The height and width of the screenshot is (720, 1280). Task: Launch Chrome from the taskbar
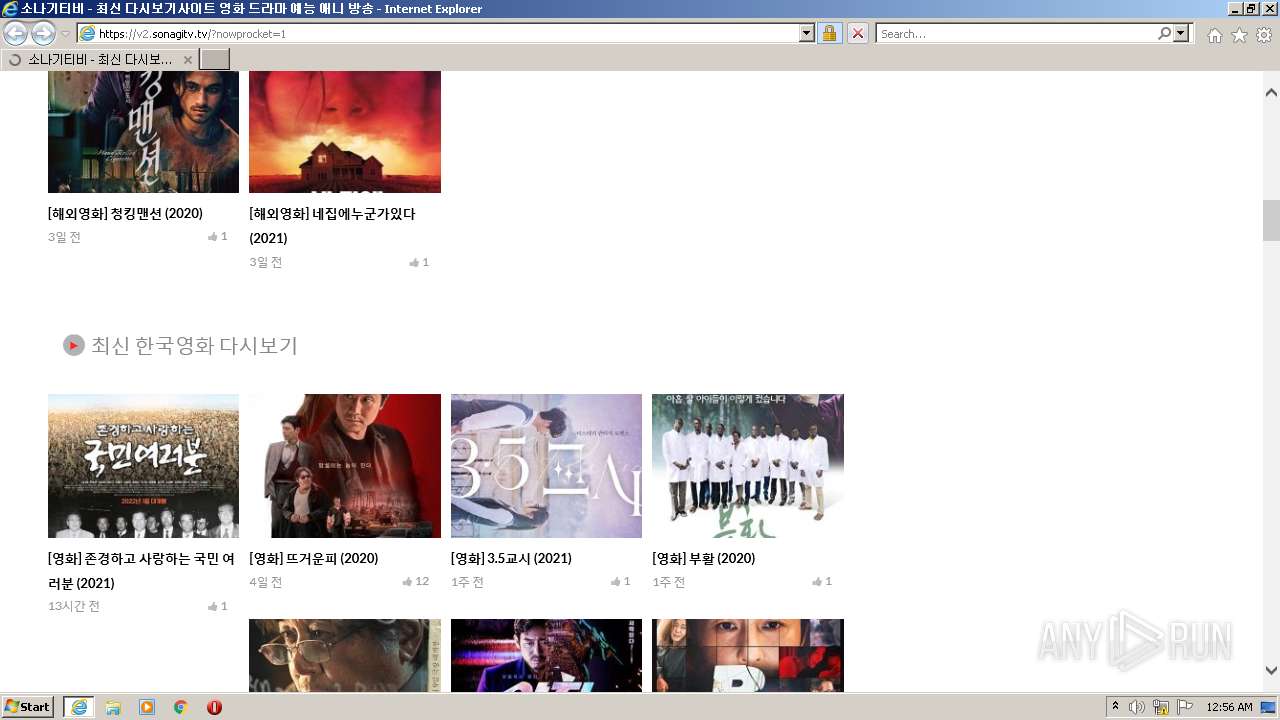(x=181, y=707)
